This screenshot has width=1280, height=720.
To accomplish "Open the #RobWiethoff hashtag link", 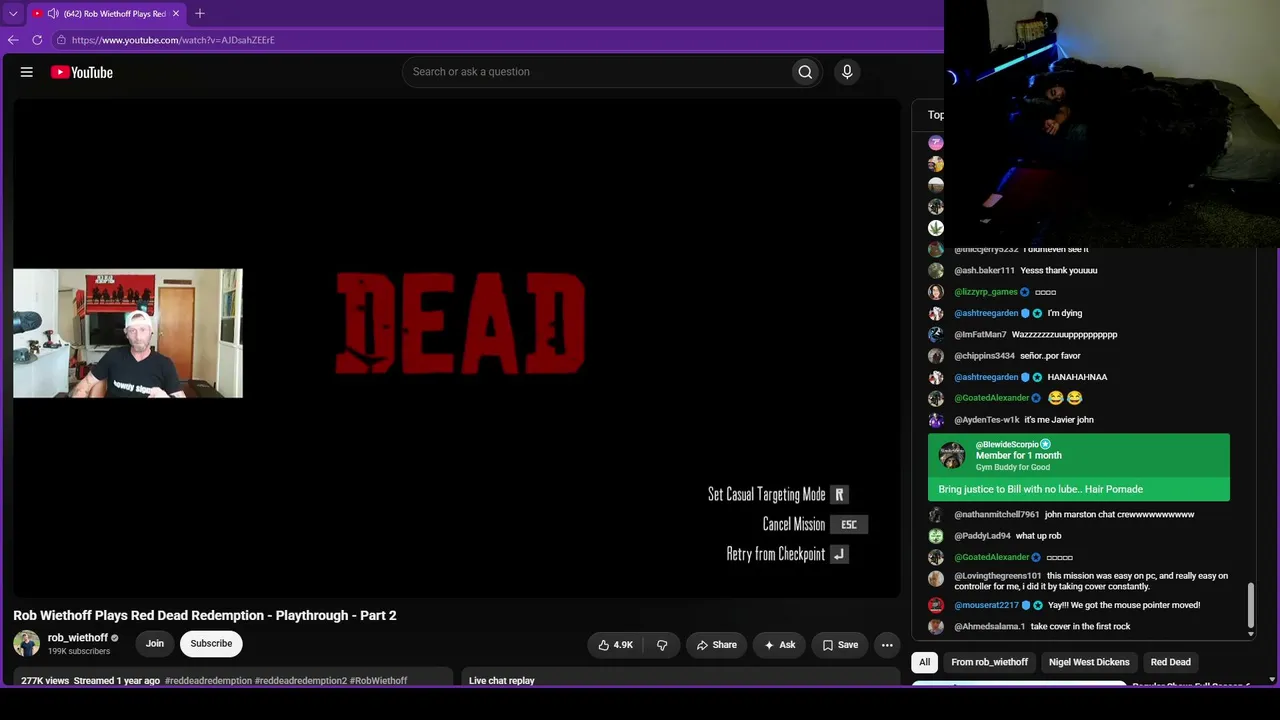I will [x=379, y=681].
